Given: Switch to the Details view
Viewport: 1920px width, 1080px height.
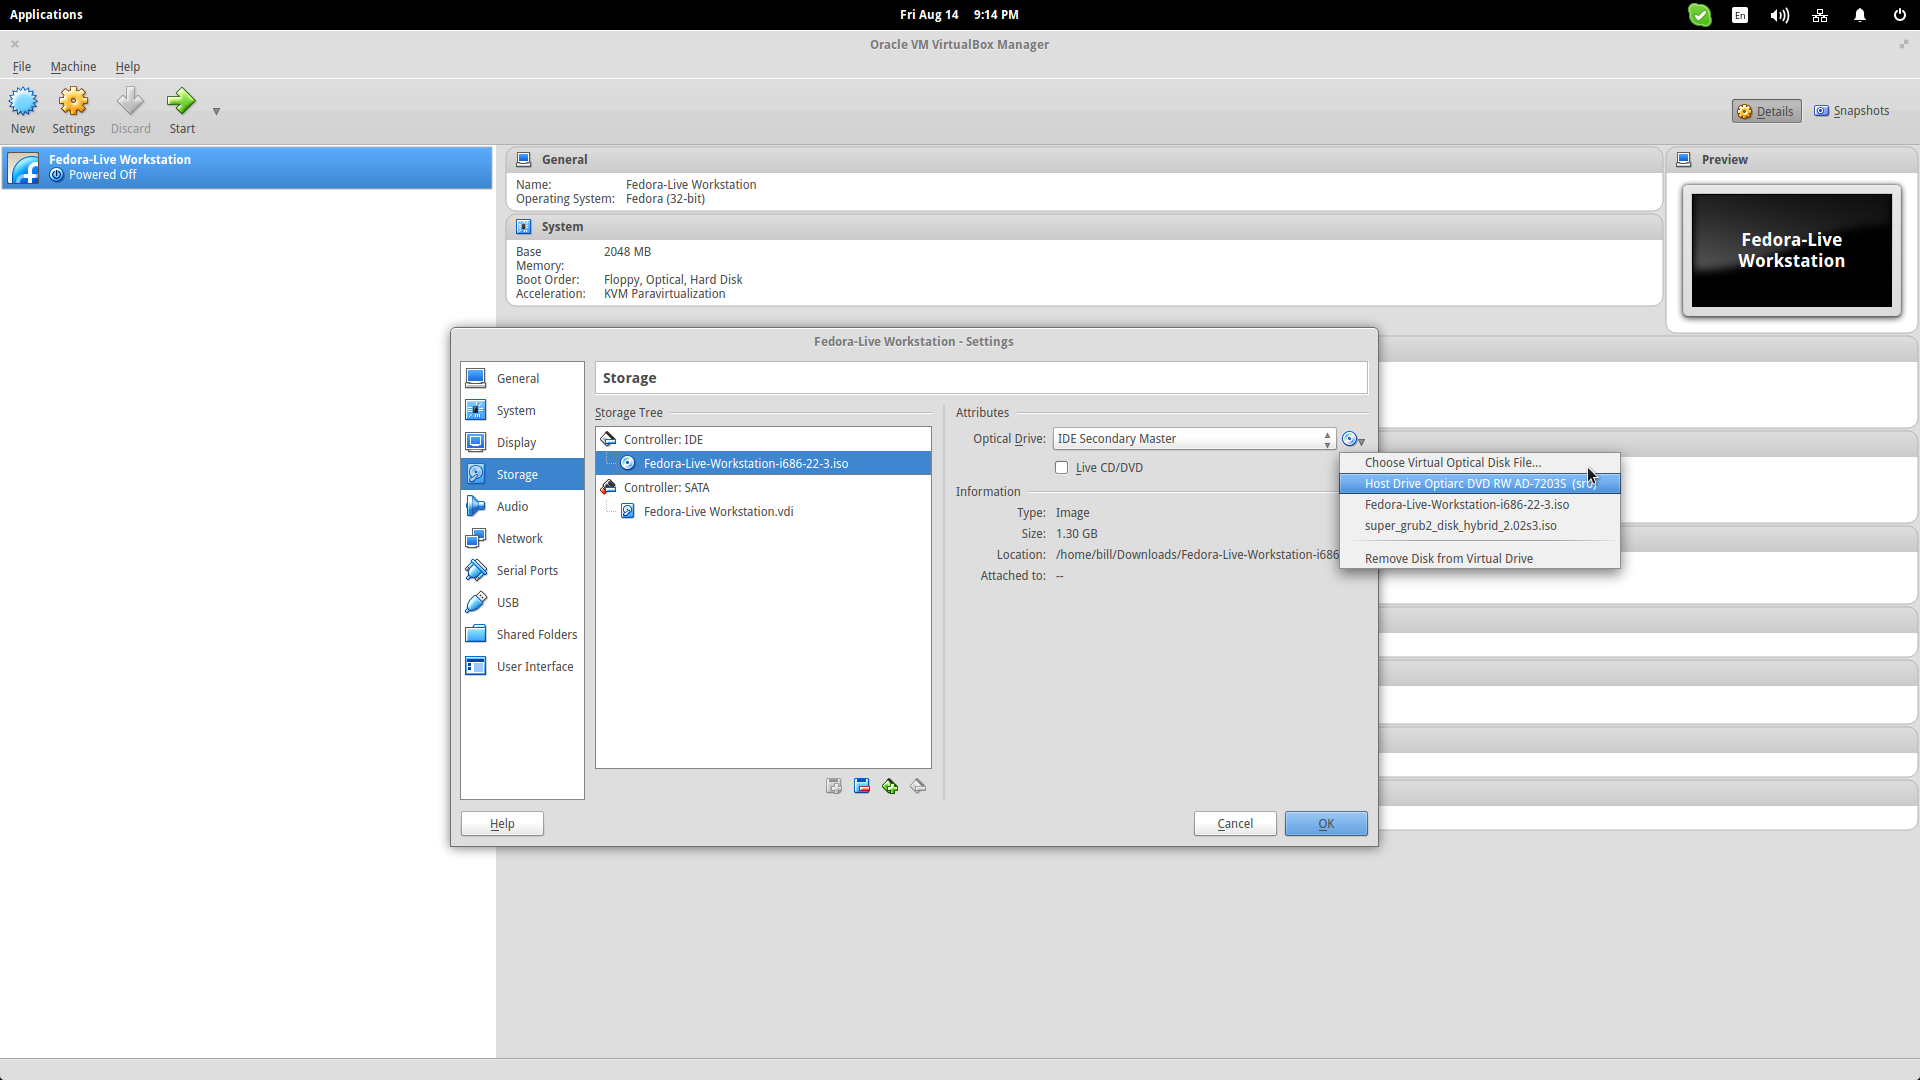Looking at the screenshot, I should [1766, 111].
